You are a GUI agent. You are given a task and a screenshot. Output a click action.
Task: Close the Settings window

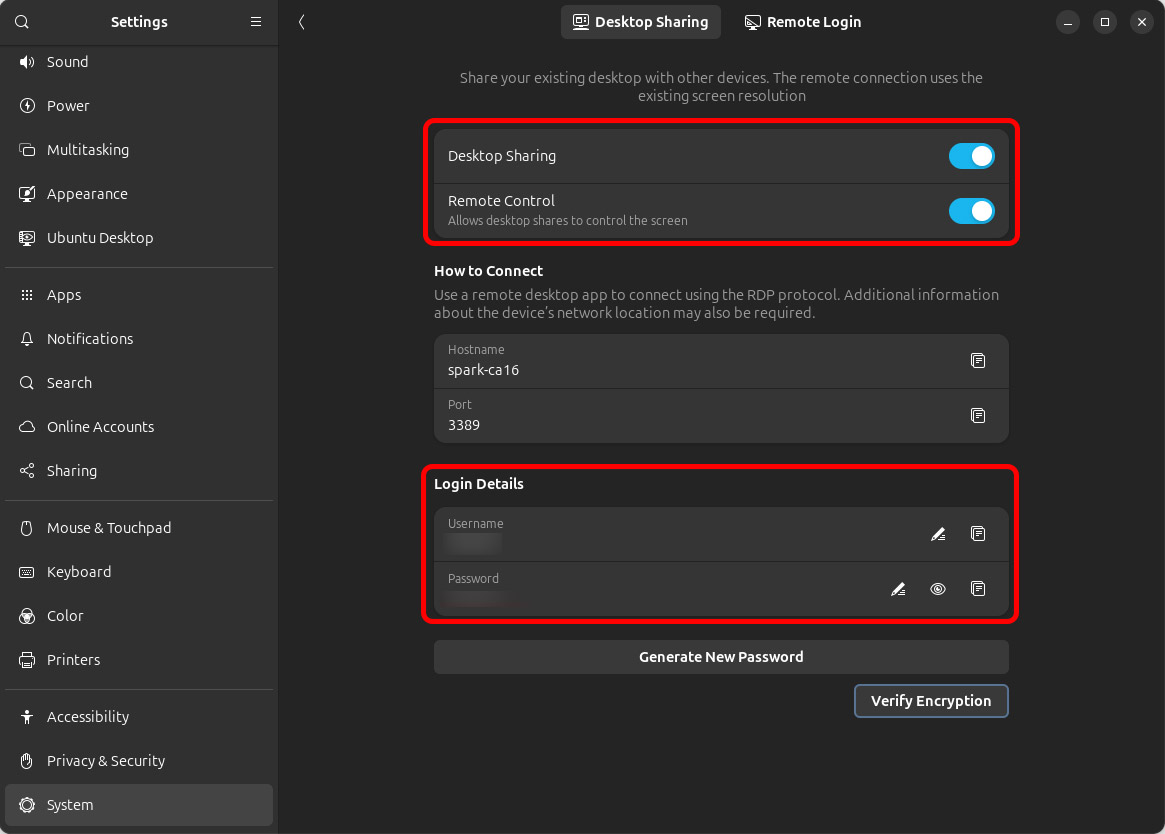point(1142,22)
